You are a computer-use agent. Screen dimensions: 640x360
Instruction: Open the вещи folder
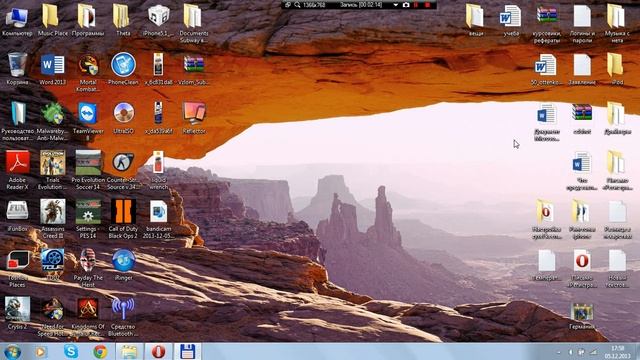pos(476,20)
